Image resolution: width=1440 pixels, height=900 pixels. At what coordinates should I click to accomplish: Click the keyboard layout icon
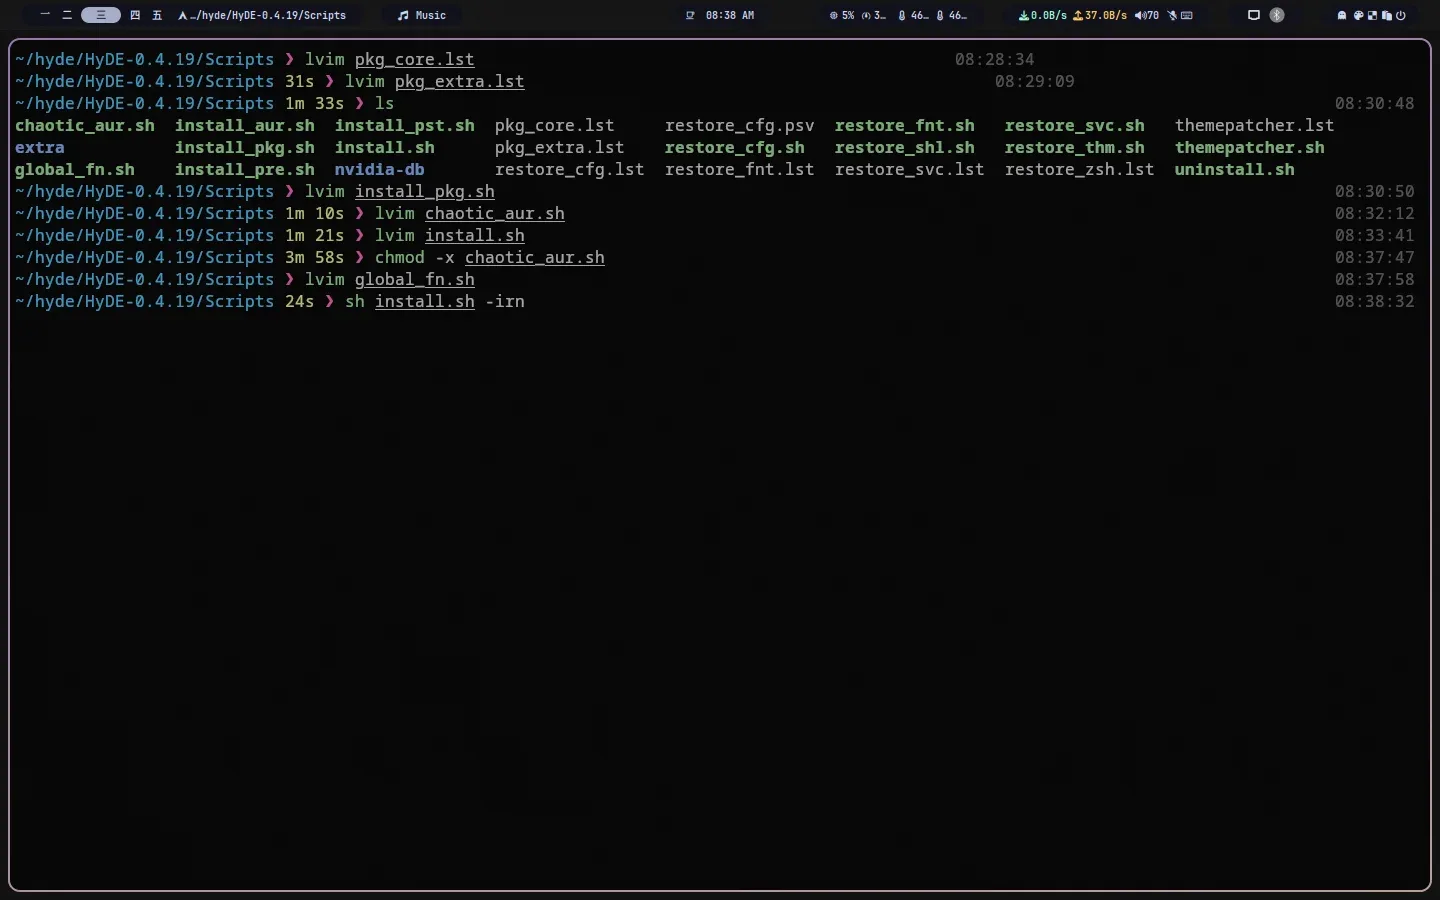tap(1187, 15)
